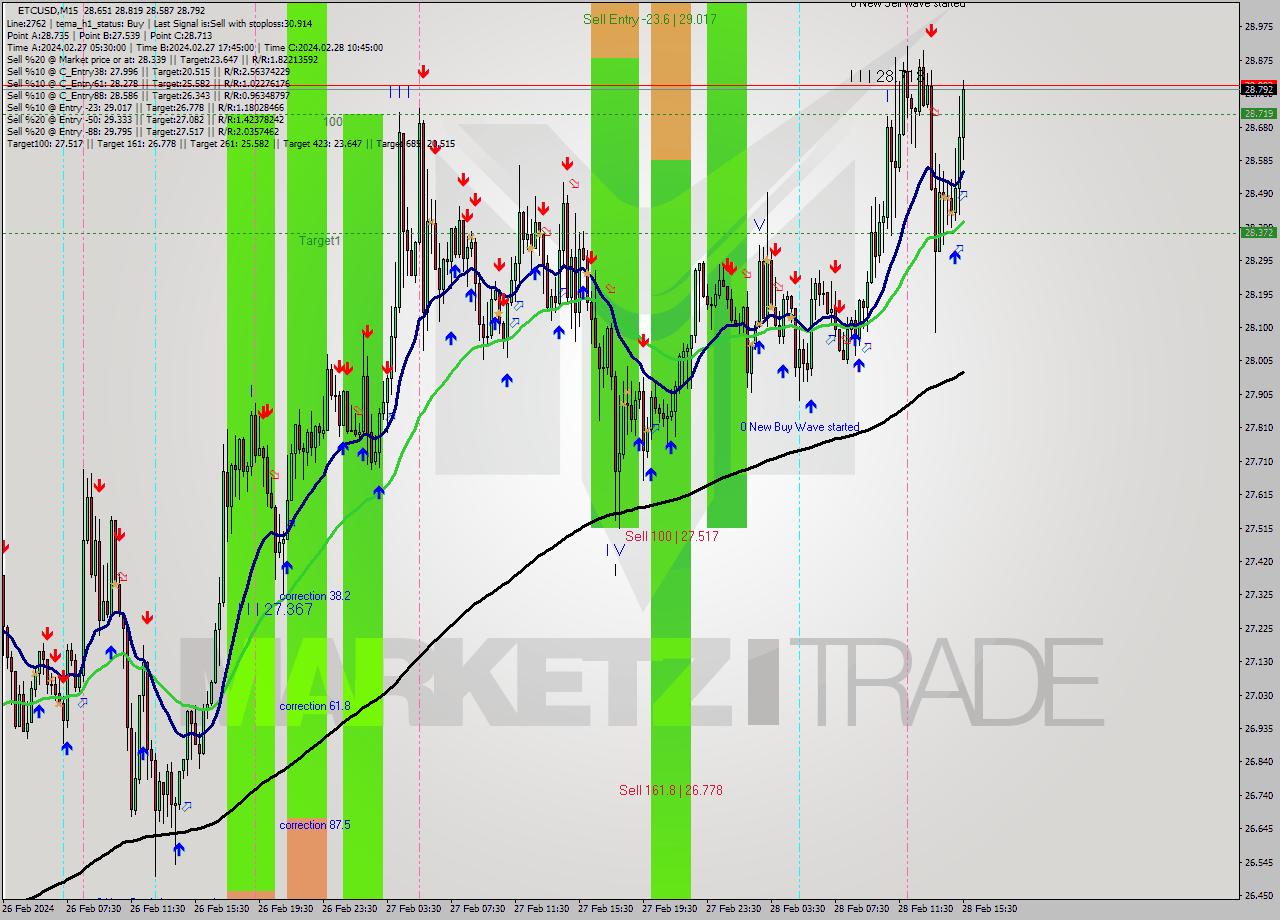Select the 'correction 38.2' annotation
Screen dimensions: 1280x920
point(315,596)
